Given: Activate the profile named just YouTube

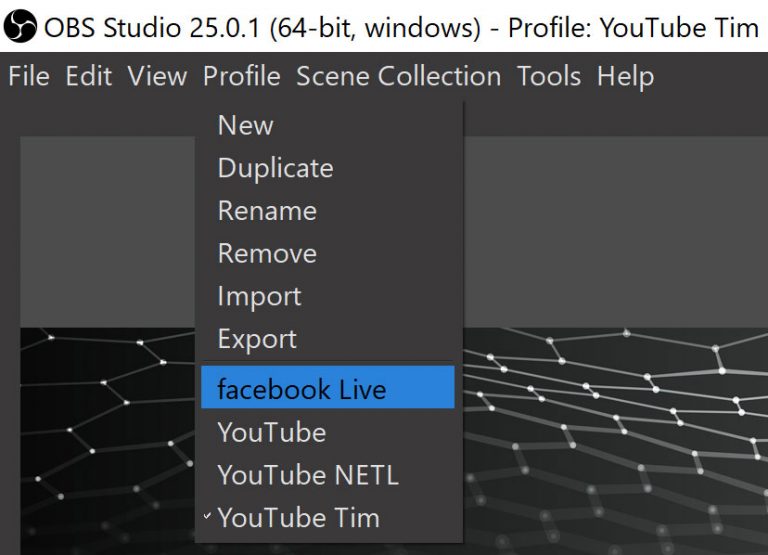Looking at the screenshot, I should [271, 433].
